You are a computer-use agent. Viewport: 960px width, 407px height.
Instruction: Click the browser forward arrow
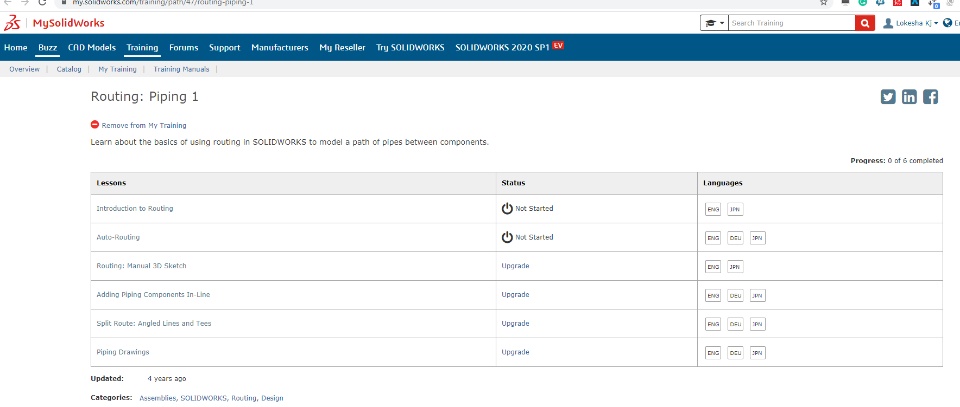[x=25, y=2]
